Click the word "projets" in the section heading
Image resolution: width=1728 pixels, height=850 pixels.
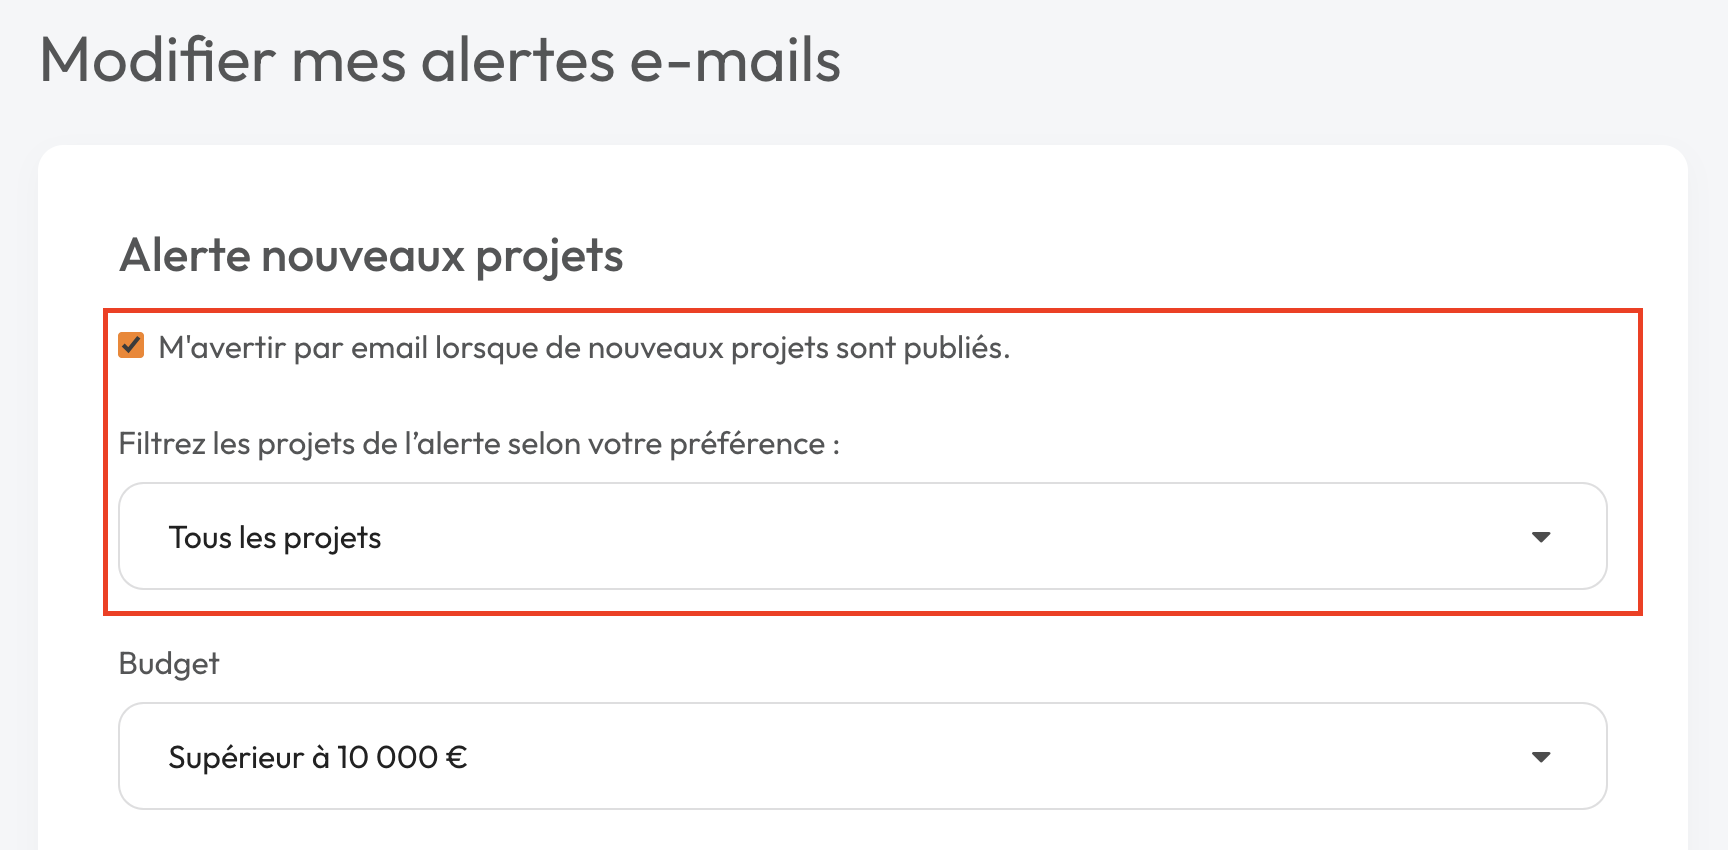(549, 257)
